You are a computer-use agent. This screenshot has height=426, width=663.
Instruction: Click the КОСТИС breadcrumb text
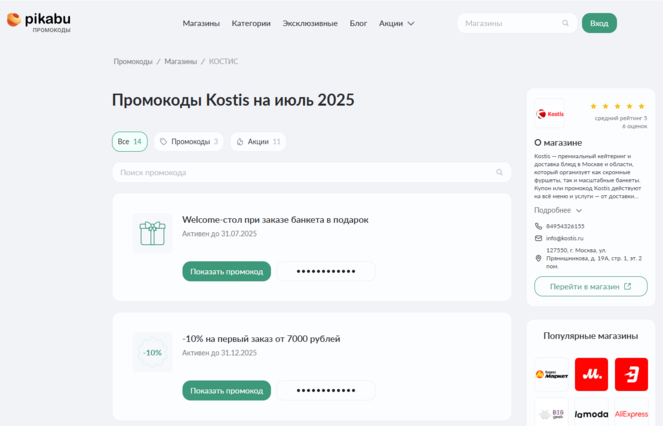click(223, 61)
